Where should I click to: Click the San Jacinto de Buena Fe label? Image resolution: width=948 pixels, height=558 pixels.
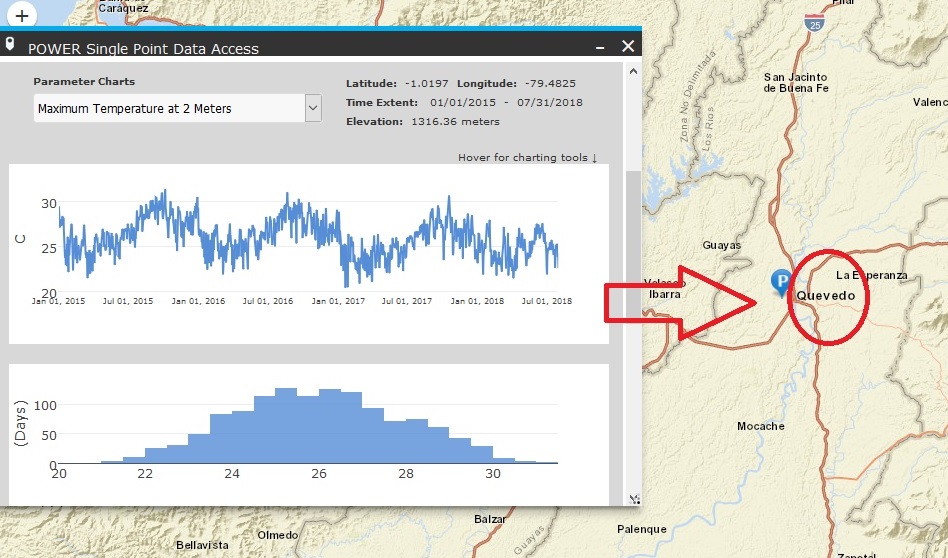[795, 82]
